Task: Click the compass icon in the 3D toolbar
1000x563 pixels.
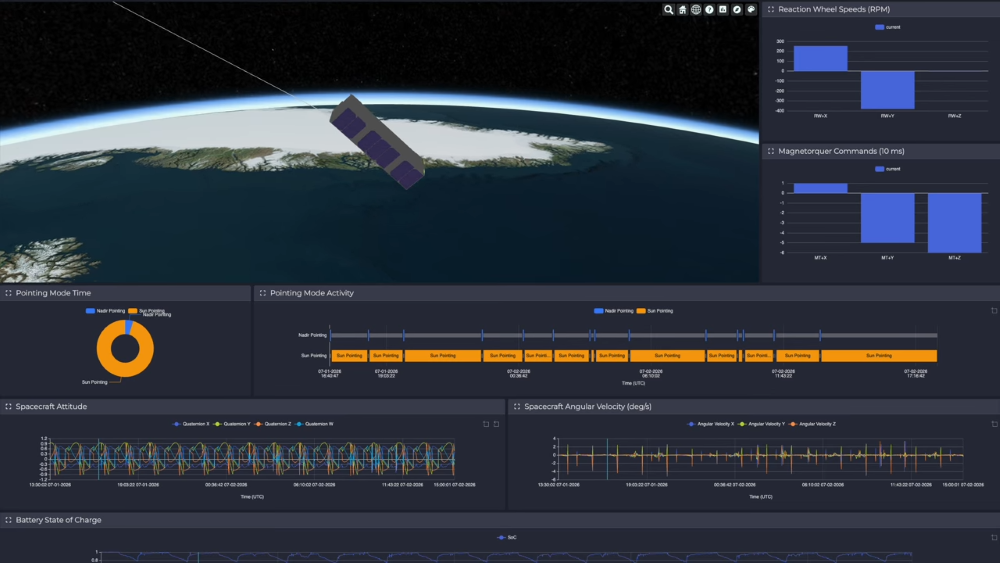Action: click(737, 10)
